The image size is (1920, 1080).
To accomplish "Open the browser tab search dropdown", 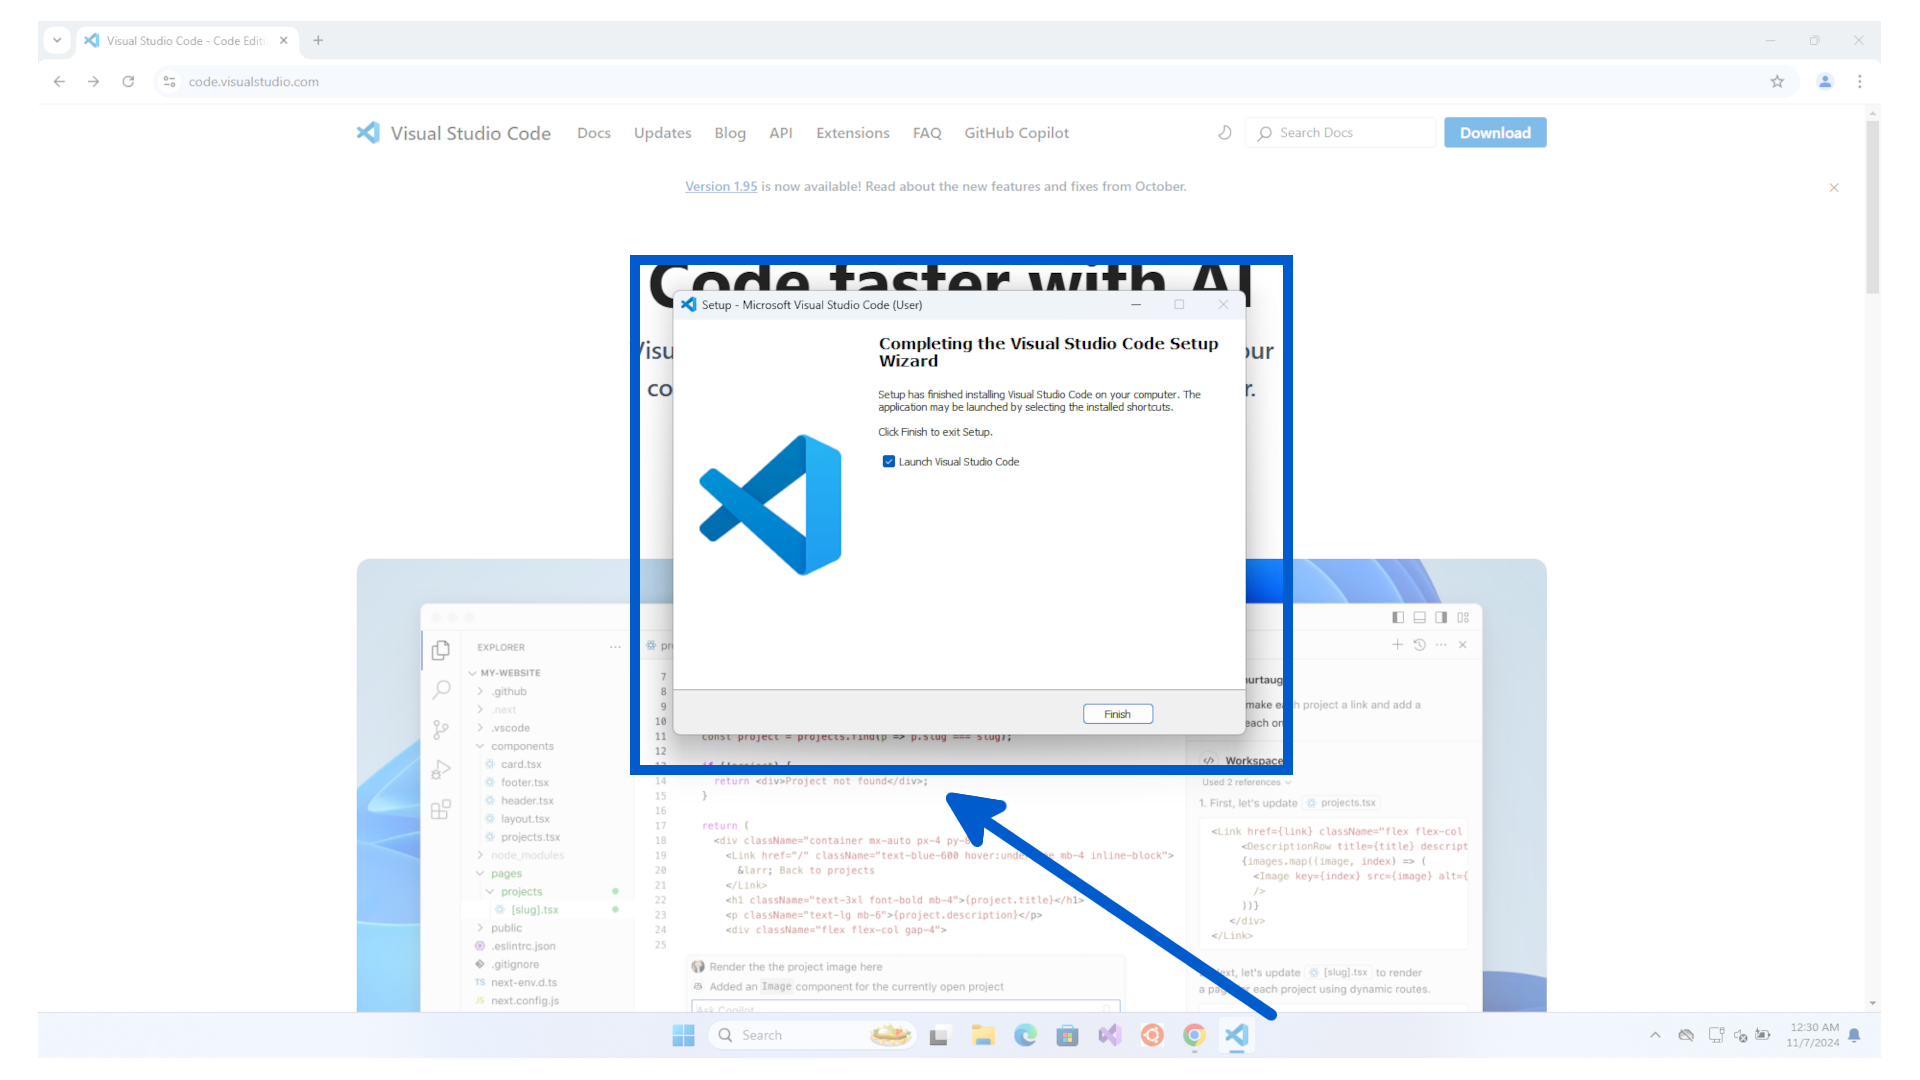I will click(x=57, y=40).
